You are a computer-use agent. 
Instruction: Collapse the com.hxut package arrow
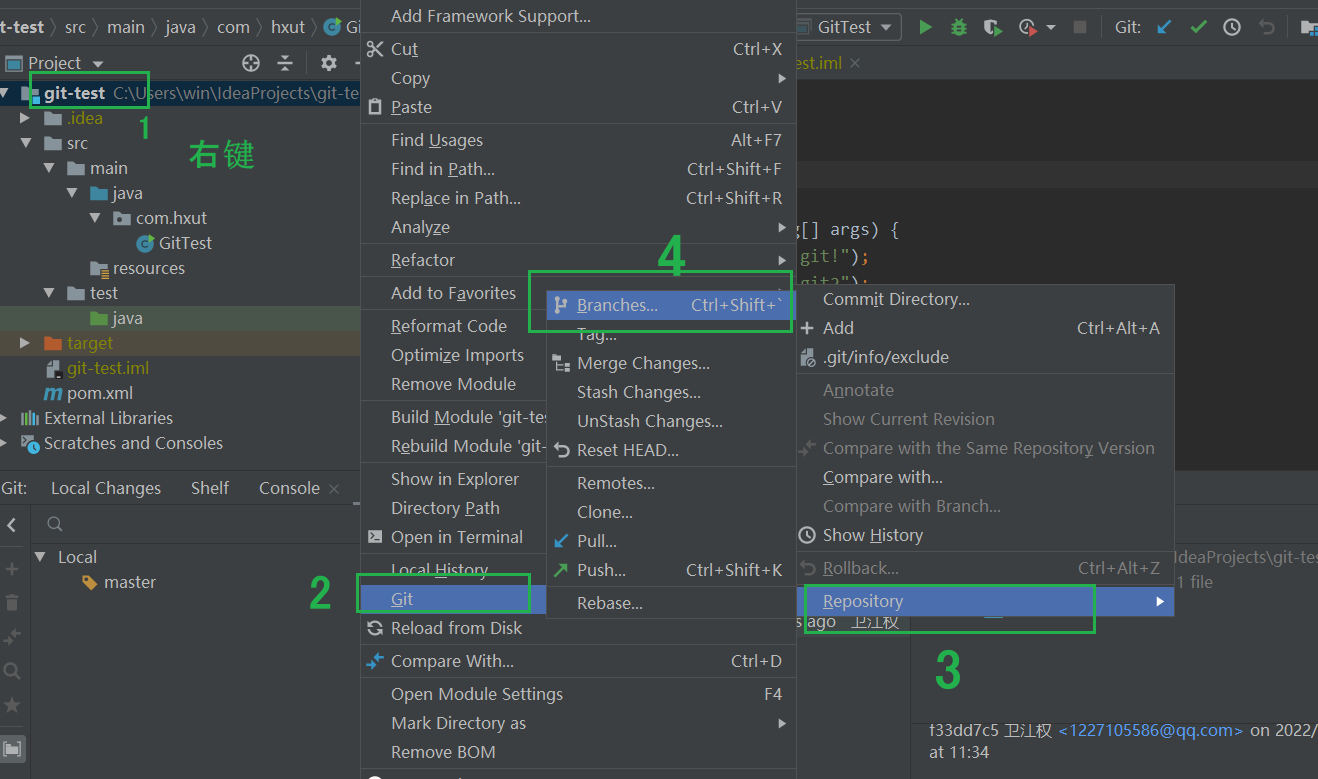[x=95, y=218]
